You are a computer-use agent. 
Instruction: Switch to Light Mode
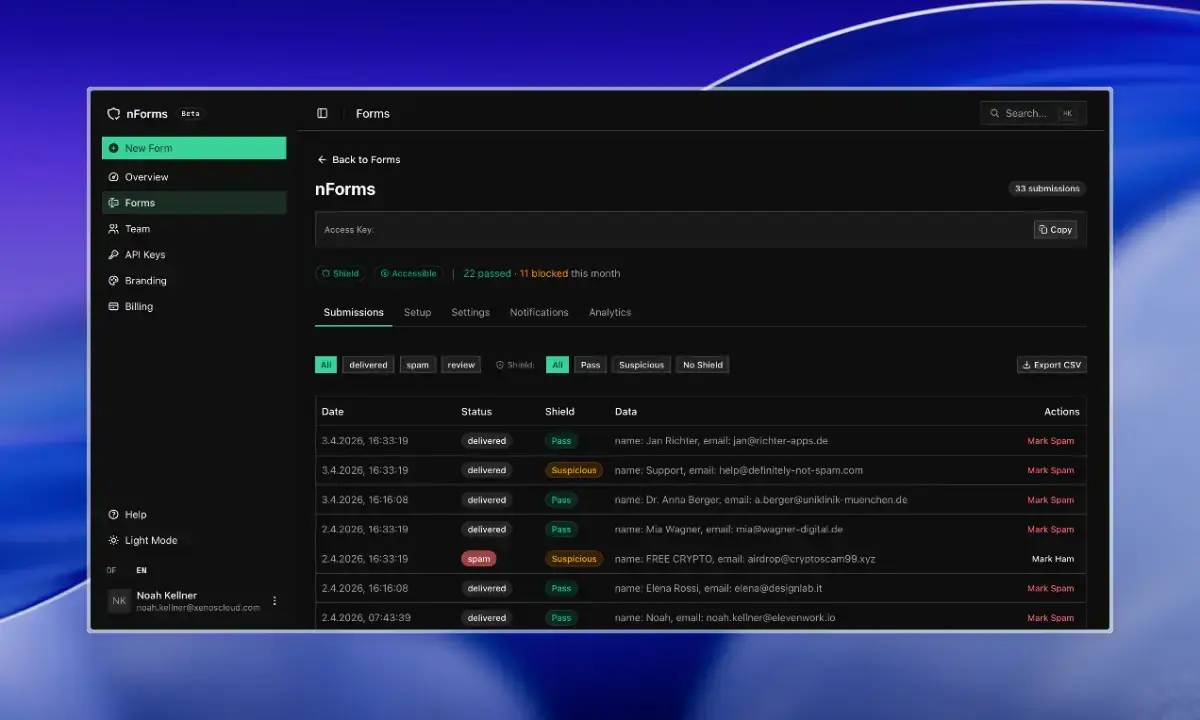(143, 541)
